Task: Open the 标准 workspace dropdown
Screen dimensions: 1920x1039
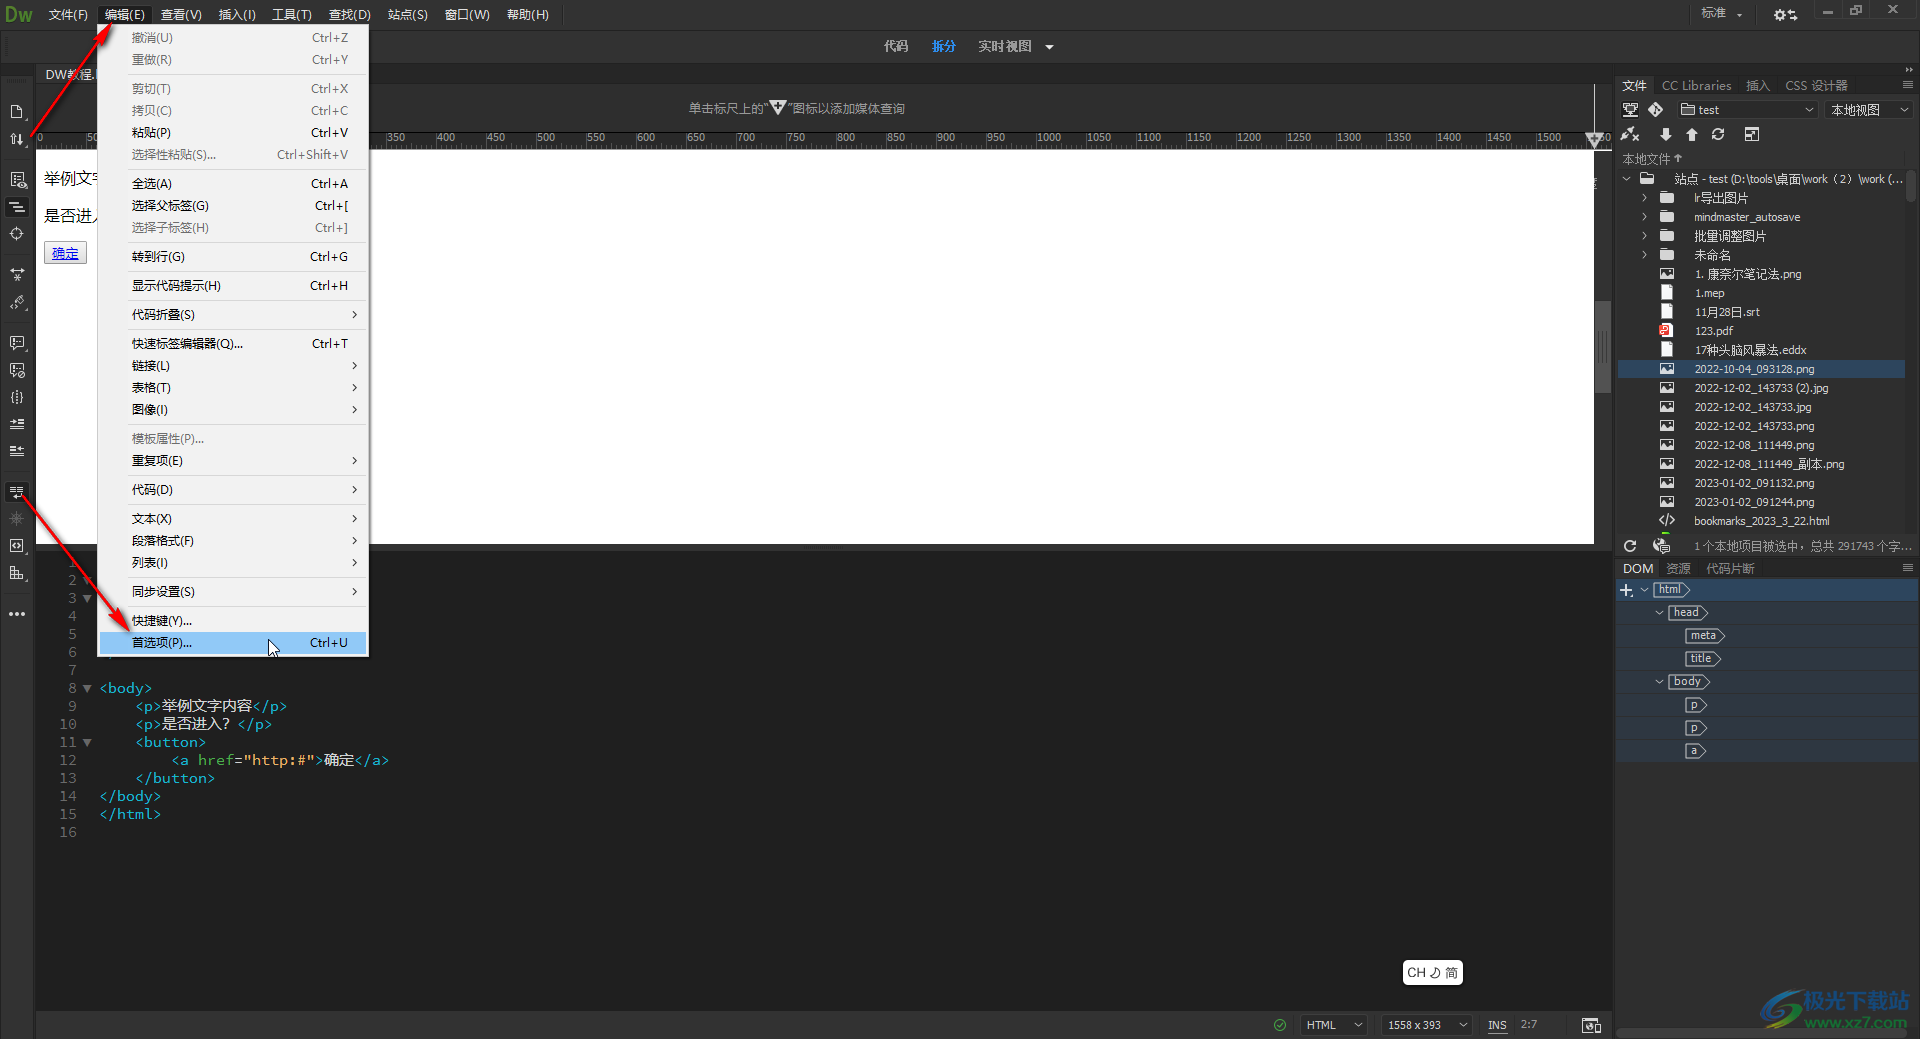Action: tap(1722, 13)
